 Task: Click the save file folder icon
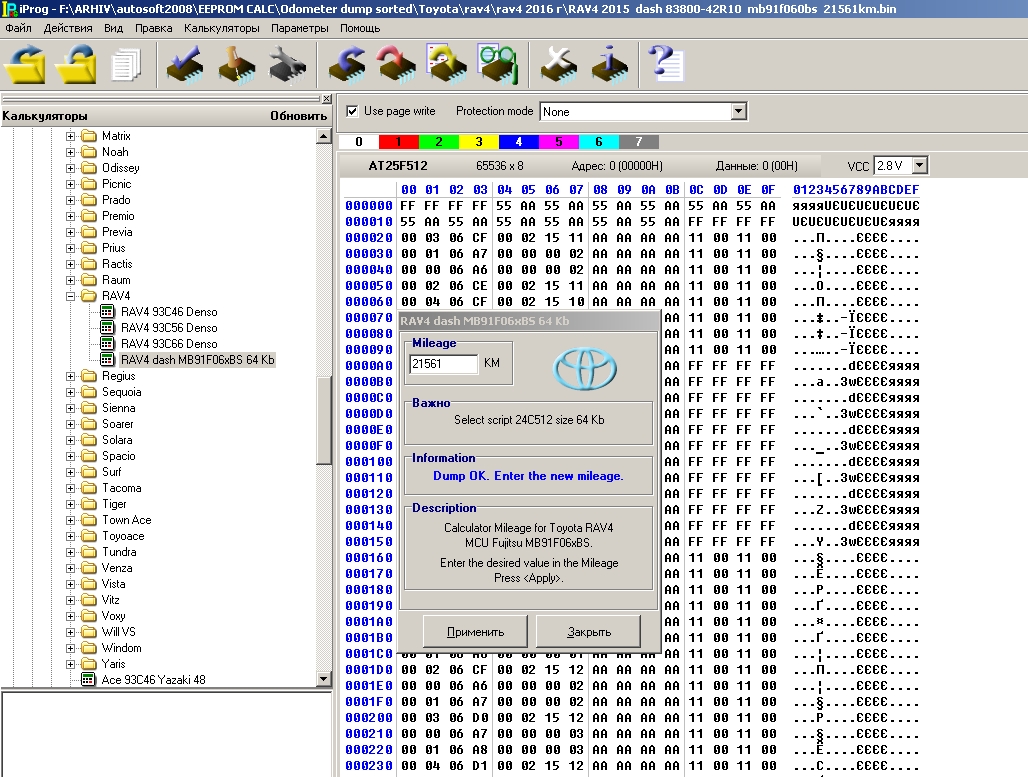pos(76,64)
